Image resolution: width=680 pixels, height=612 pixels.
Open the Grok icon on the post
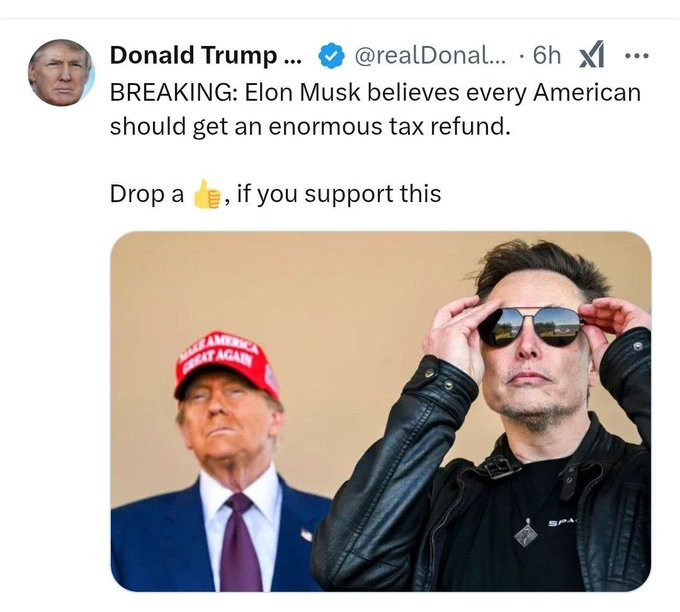(593, 55)
